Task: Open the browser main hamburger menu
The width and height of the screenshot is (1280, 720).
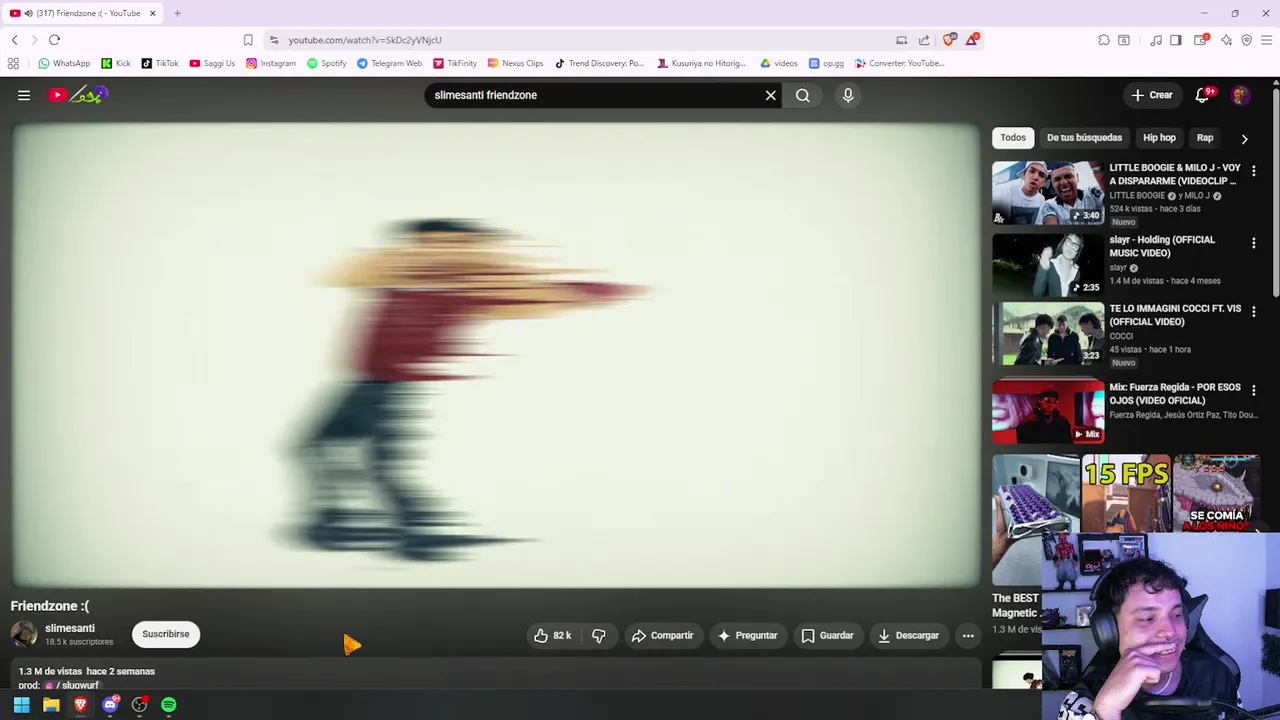Action: pyautogui.click(x=1266, y=40)
